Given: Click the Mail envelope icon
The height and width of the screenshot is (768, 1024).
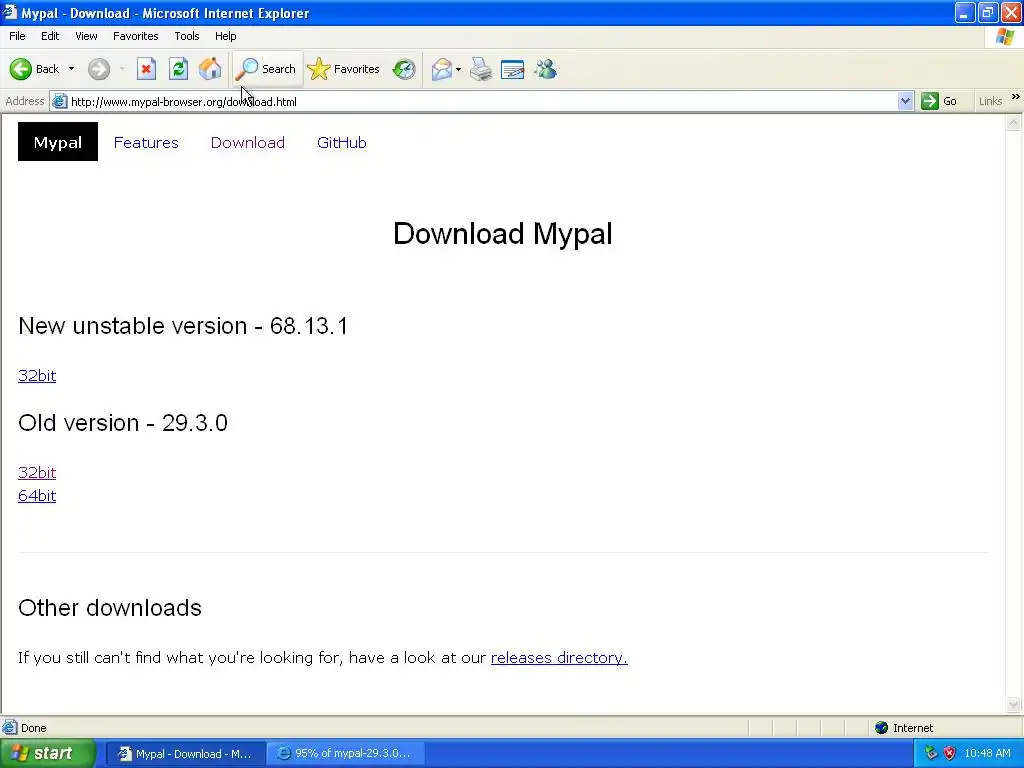Looking at the screenshot, I should (x=442, y=69).
